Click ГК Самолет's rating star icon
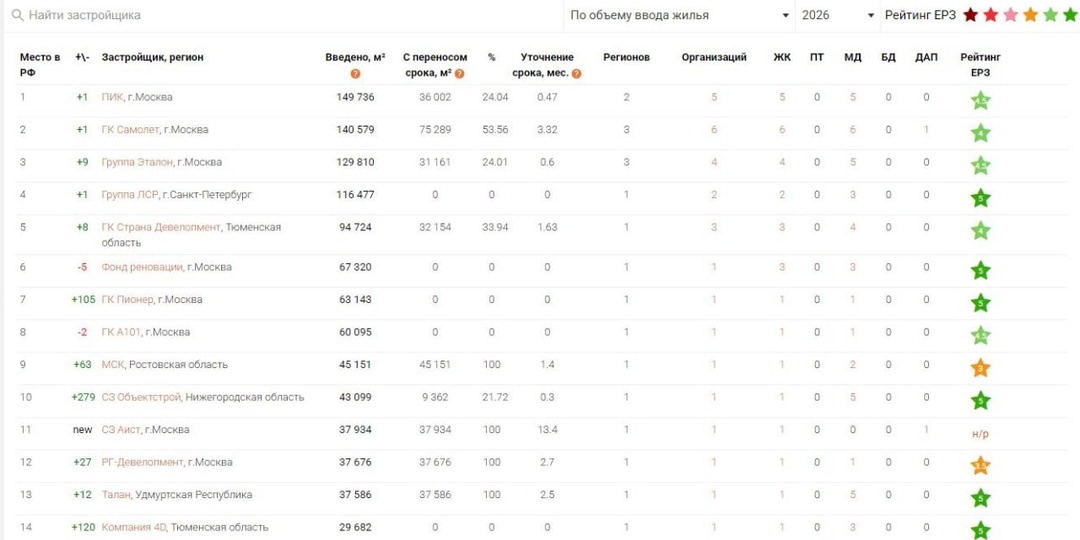1080x540 pixels. (980, 133)
